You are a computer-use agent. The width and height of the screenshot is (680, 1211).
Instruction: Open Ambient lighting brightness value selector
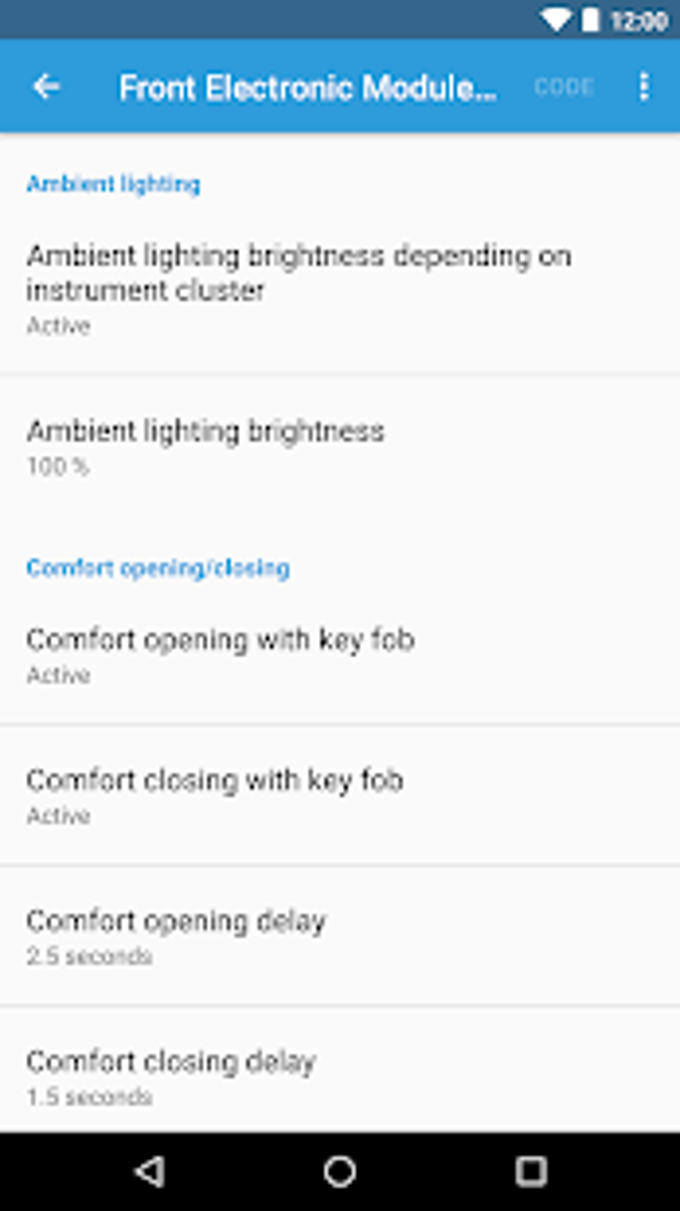click(340, 446)
